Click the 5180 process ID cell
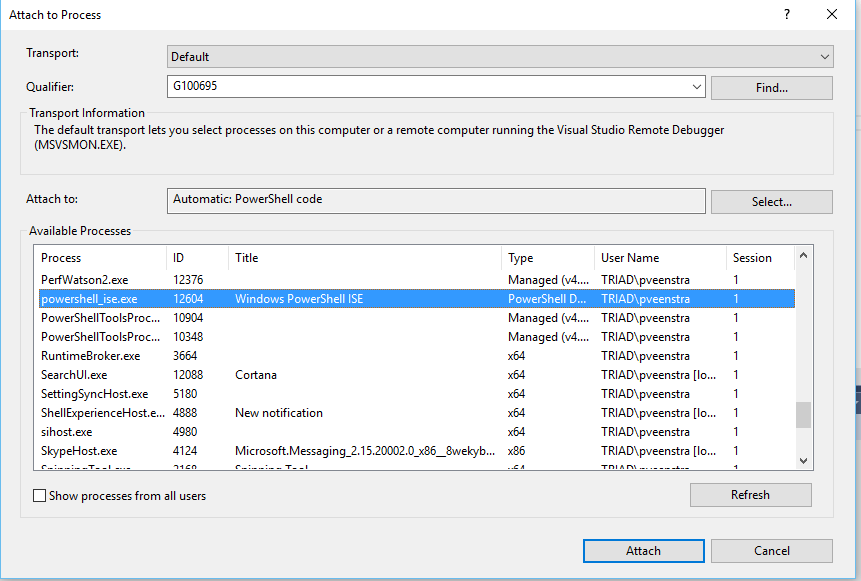The image size is (861, 581). pos(185,394)
